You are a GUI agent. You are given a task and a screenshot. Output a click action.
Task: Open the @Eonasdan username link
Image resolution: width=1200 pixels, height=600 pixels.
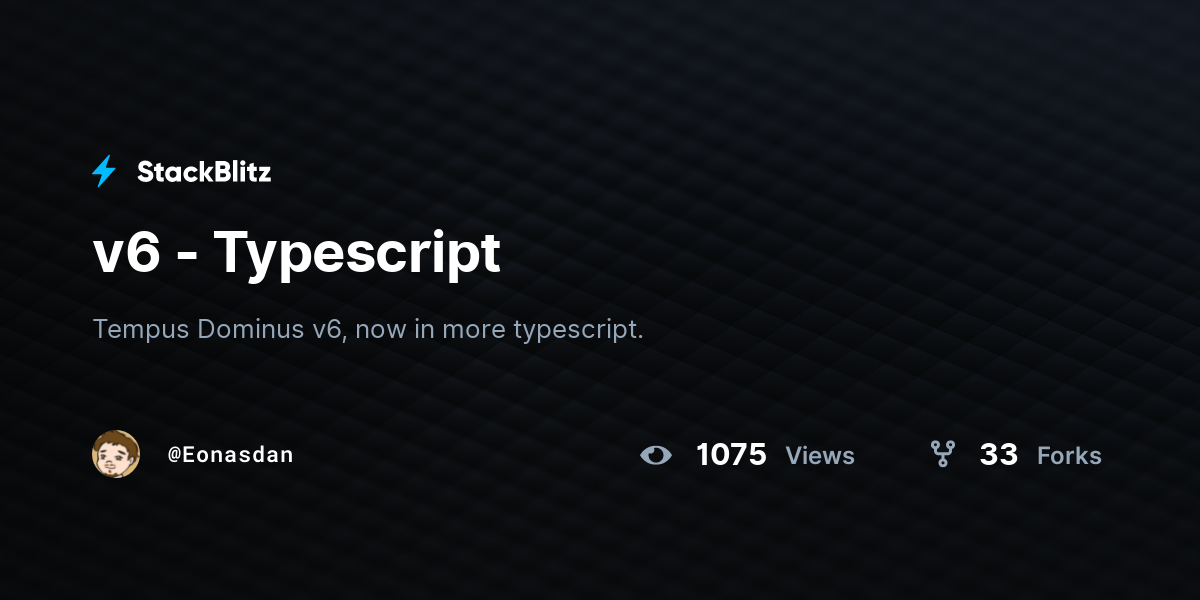(x=230, y=455)
